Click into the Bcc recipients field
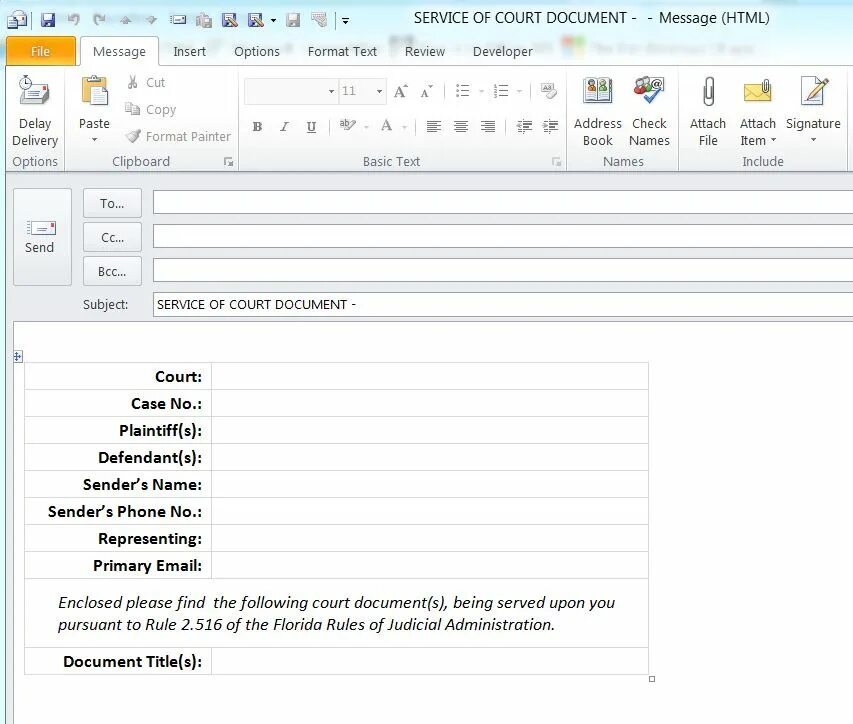The height and width of the screenshot is (724, 853). pos(503,270)
